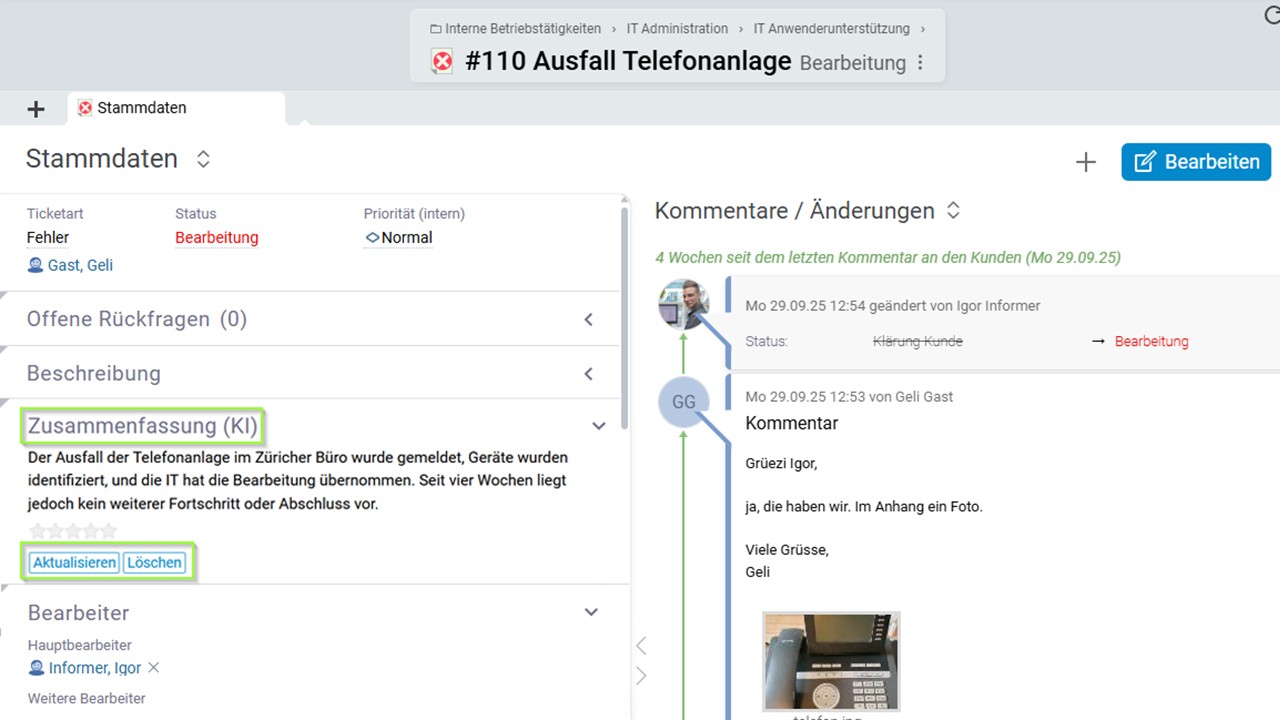Image resolution: width=1280 pixels, height=720 pixels.
Task: Expand side panel with right arrow divider
Action: 642,676
